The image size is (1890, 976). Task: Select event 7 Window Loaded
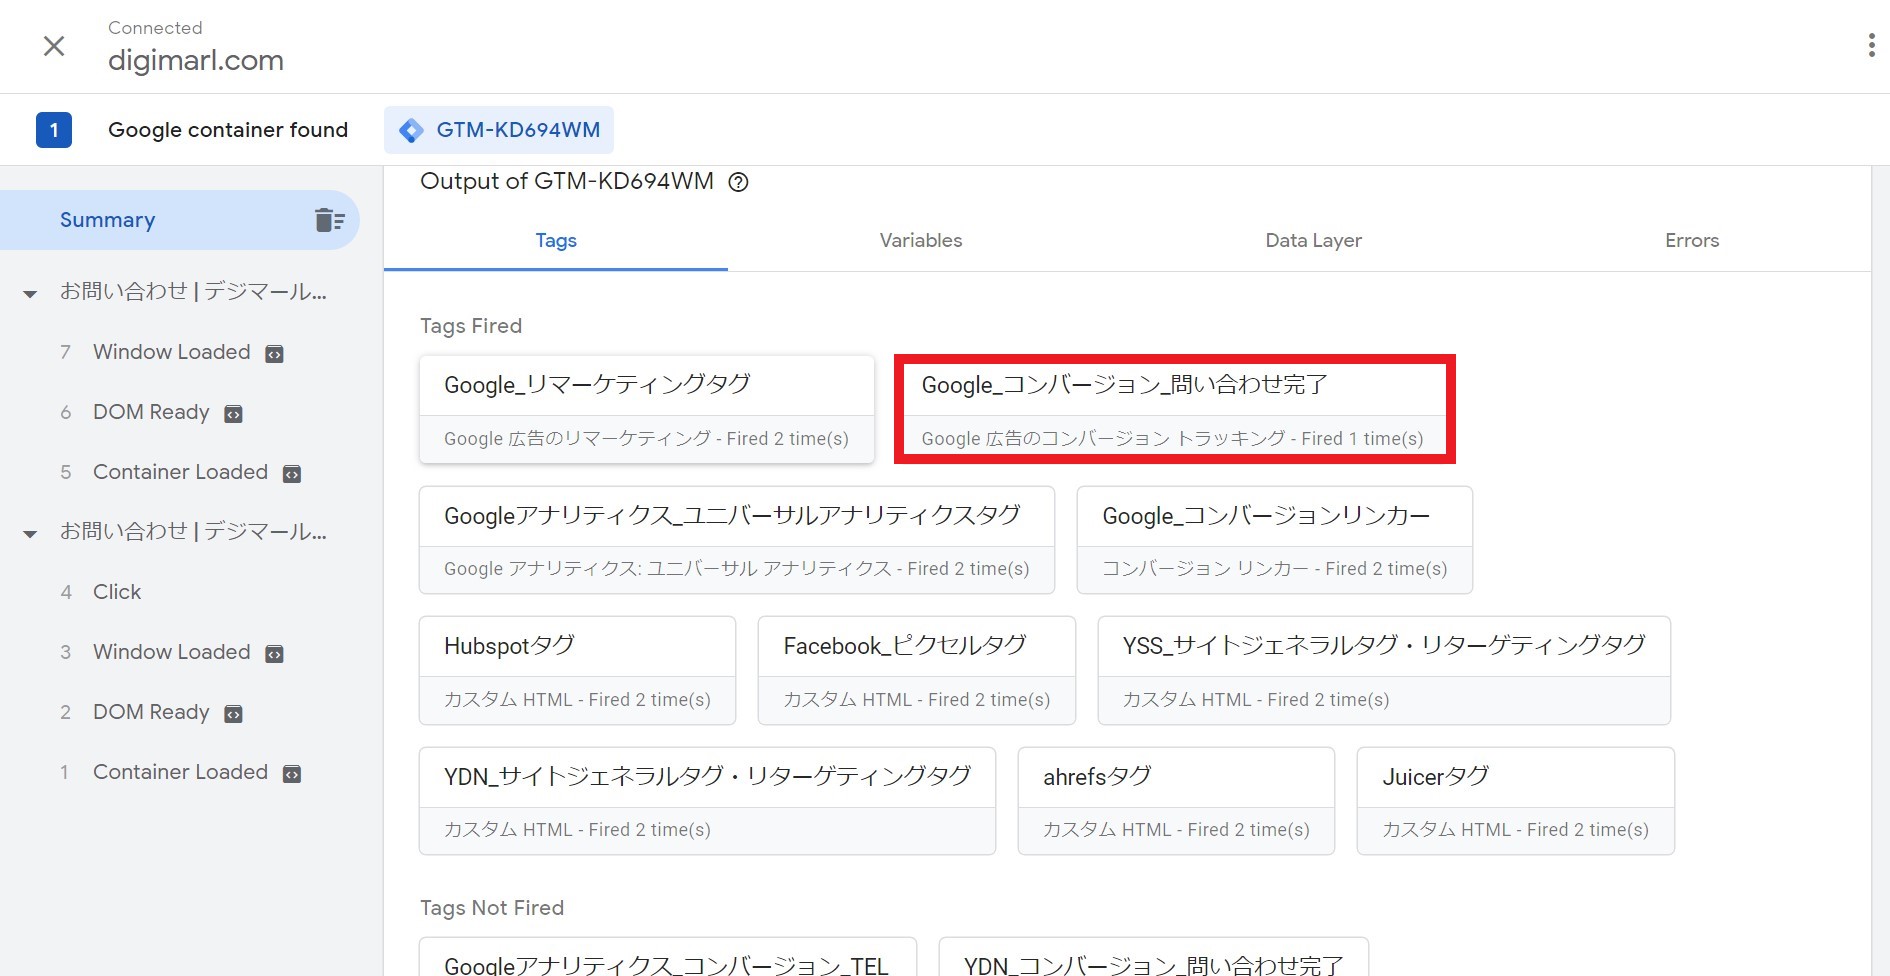(172, 352)
